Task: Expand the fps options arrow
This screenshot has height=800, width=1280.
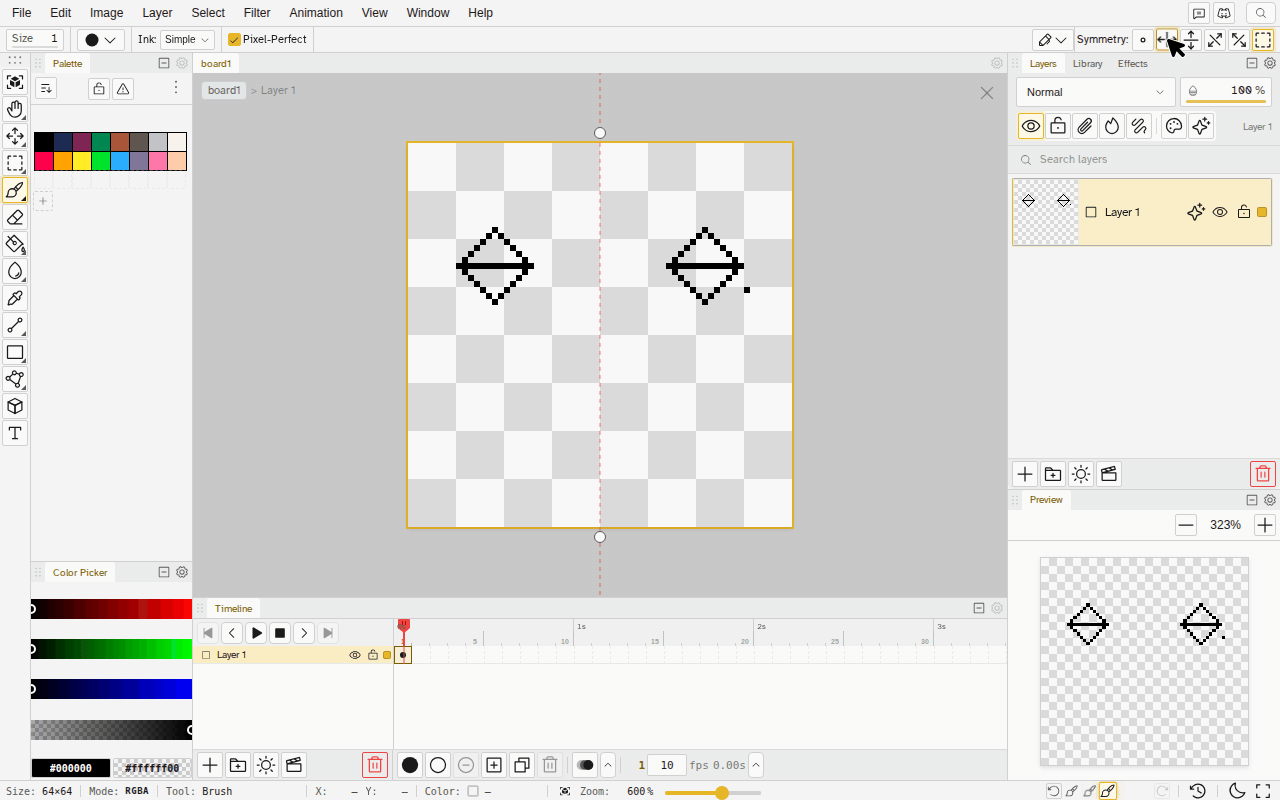Action: [756, 765]
